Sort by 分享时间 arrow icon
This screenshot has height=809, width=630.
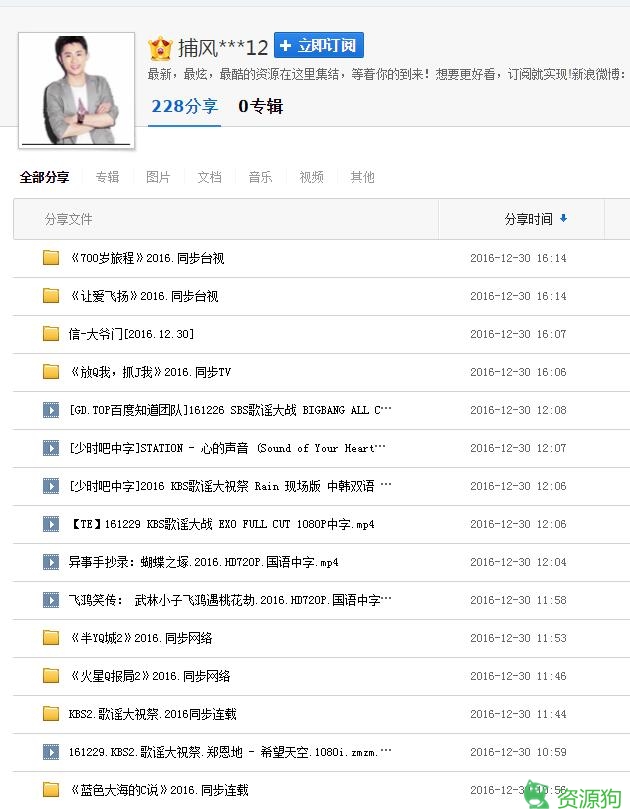(563, 218)
